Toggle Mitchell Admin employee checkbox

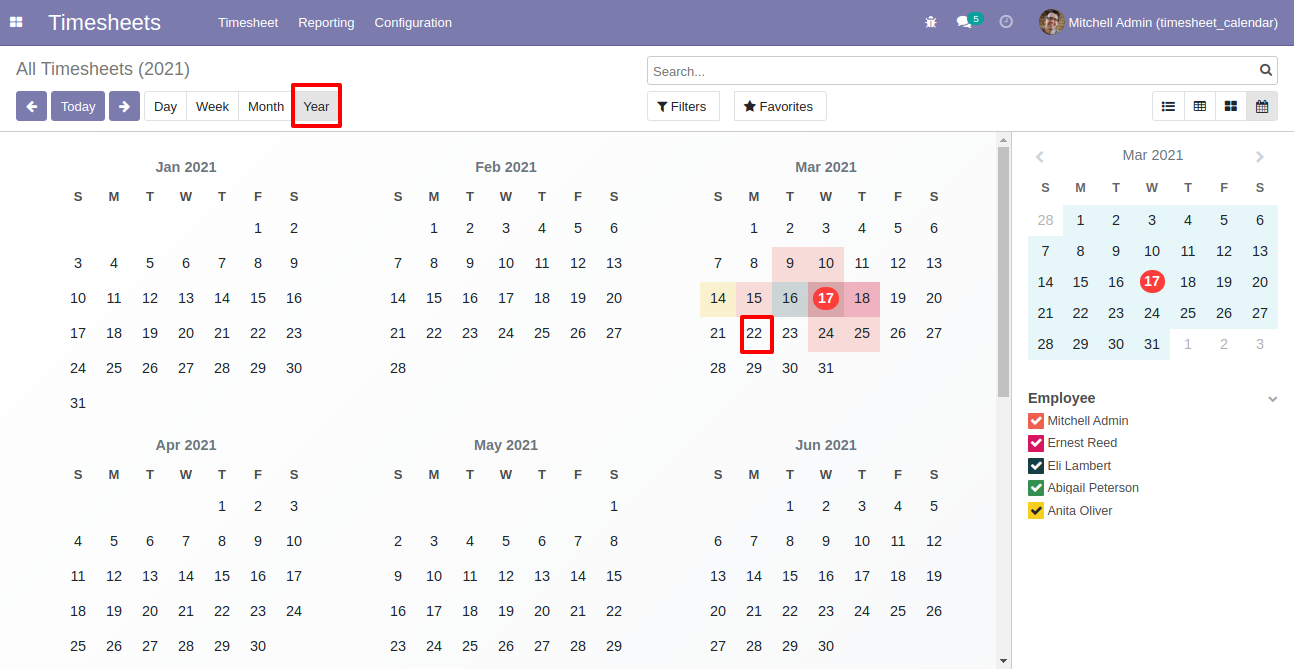[x=1036, y=421]
